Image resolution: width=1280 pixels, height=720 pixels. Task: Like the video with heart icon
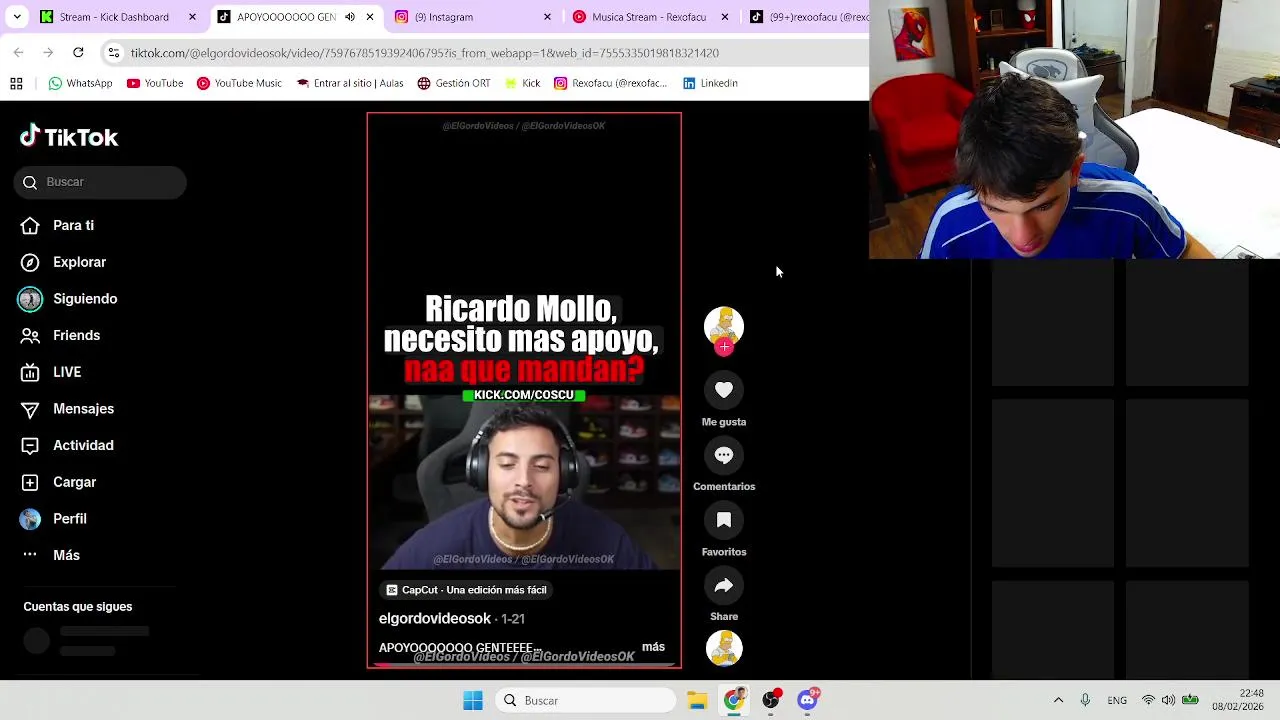point(724,390)
